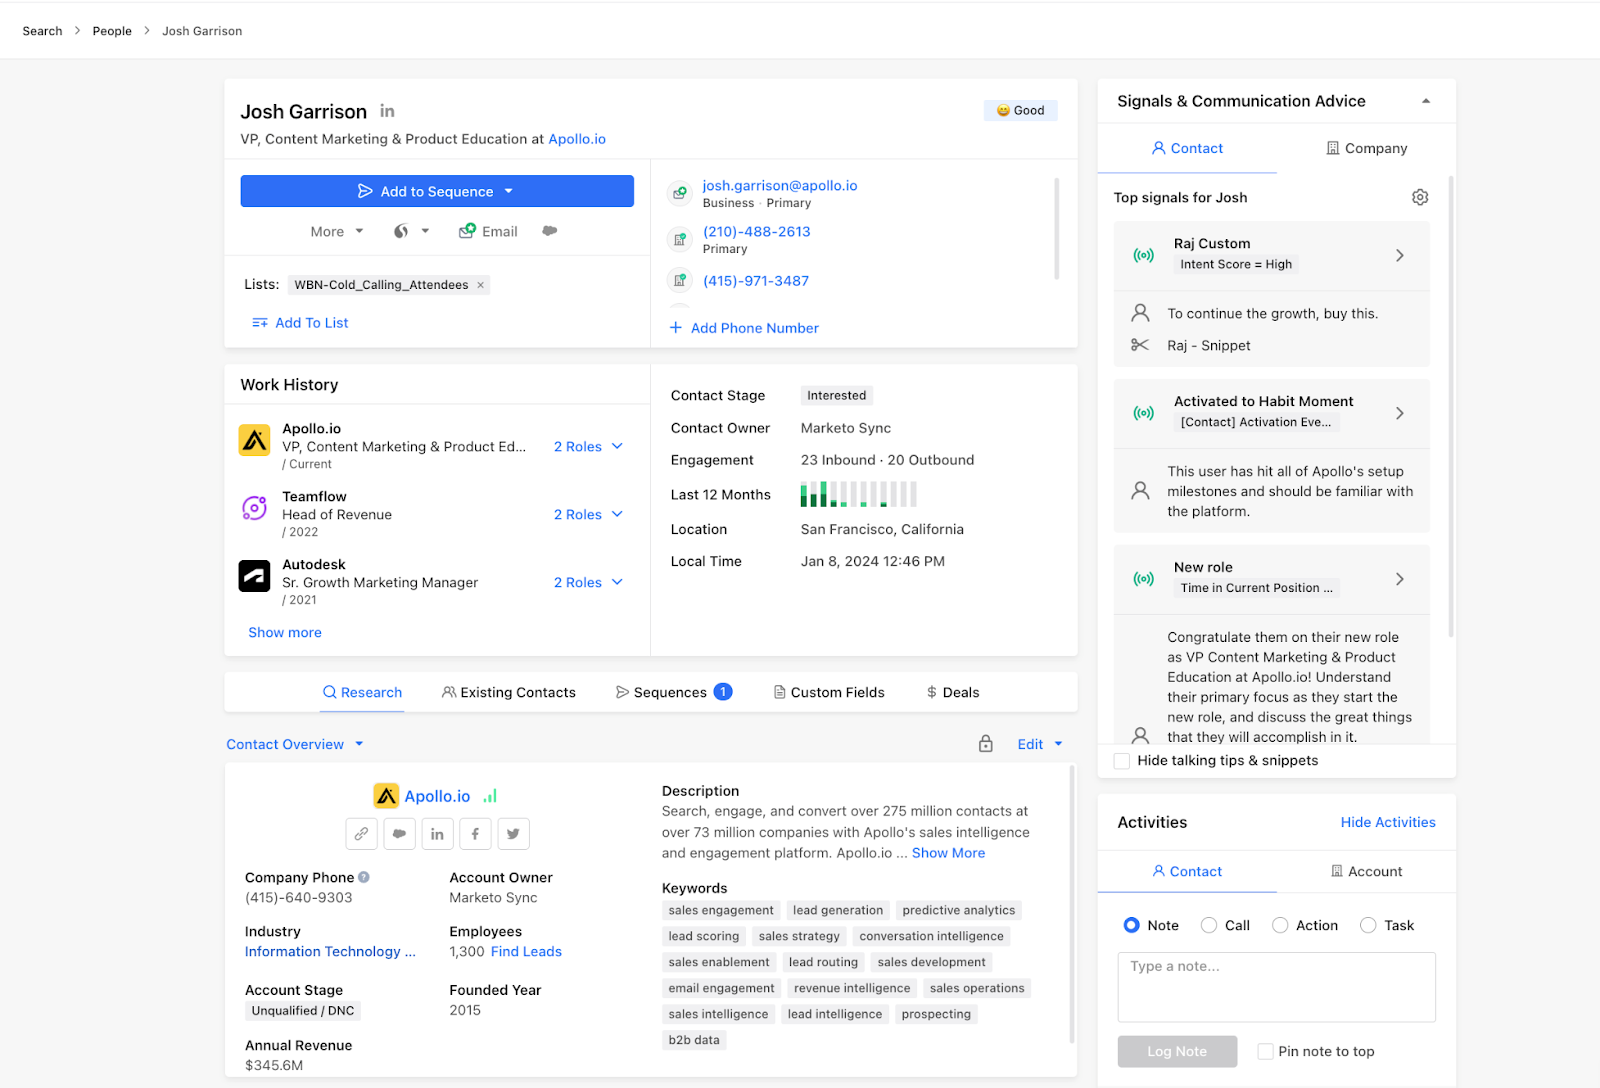The height and width of the screenshot is (1088, 1600).
Task: Click phone icon beside (415)-971-3487
Action: click(680, 280)
